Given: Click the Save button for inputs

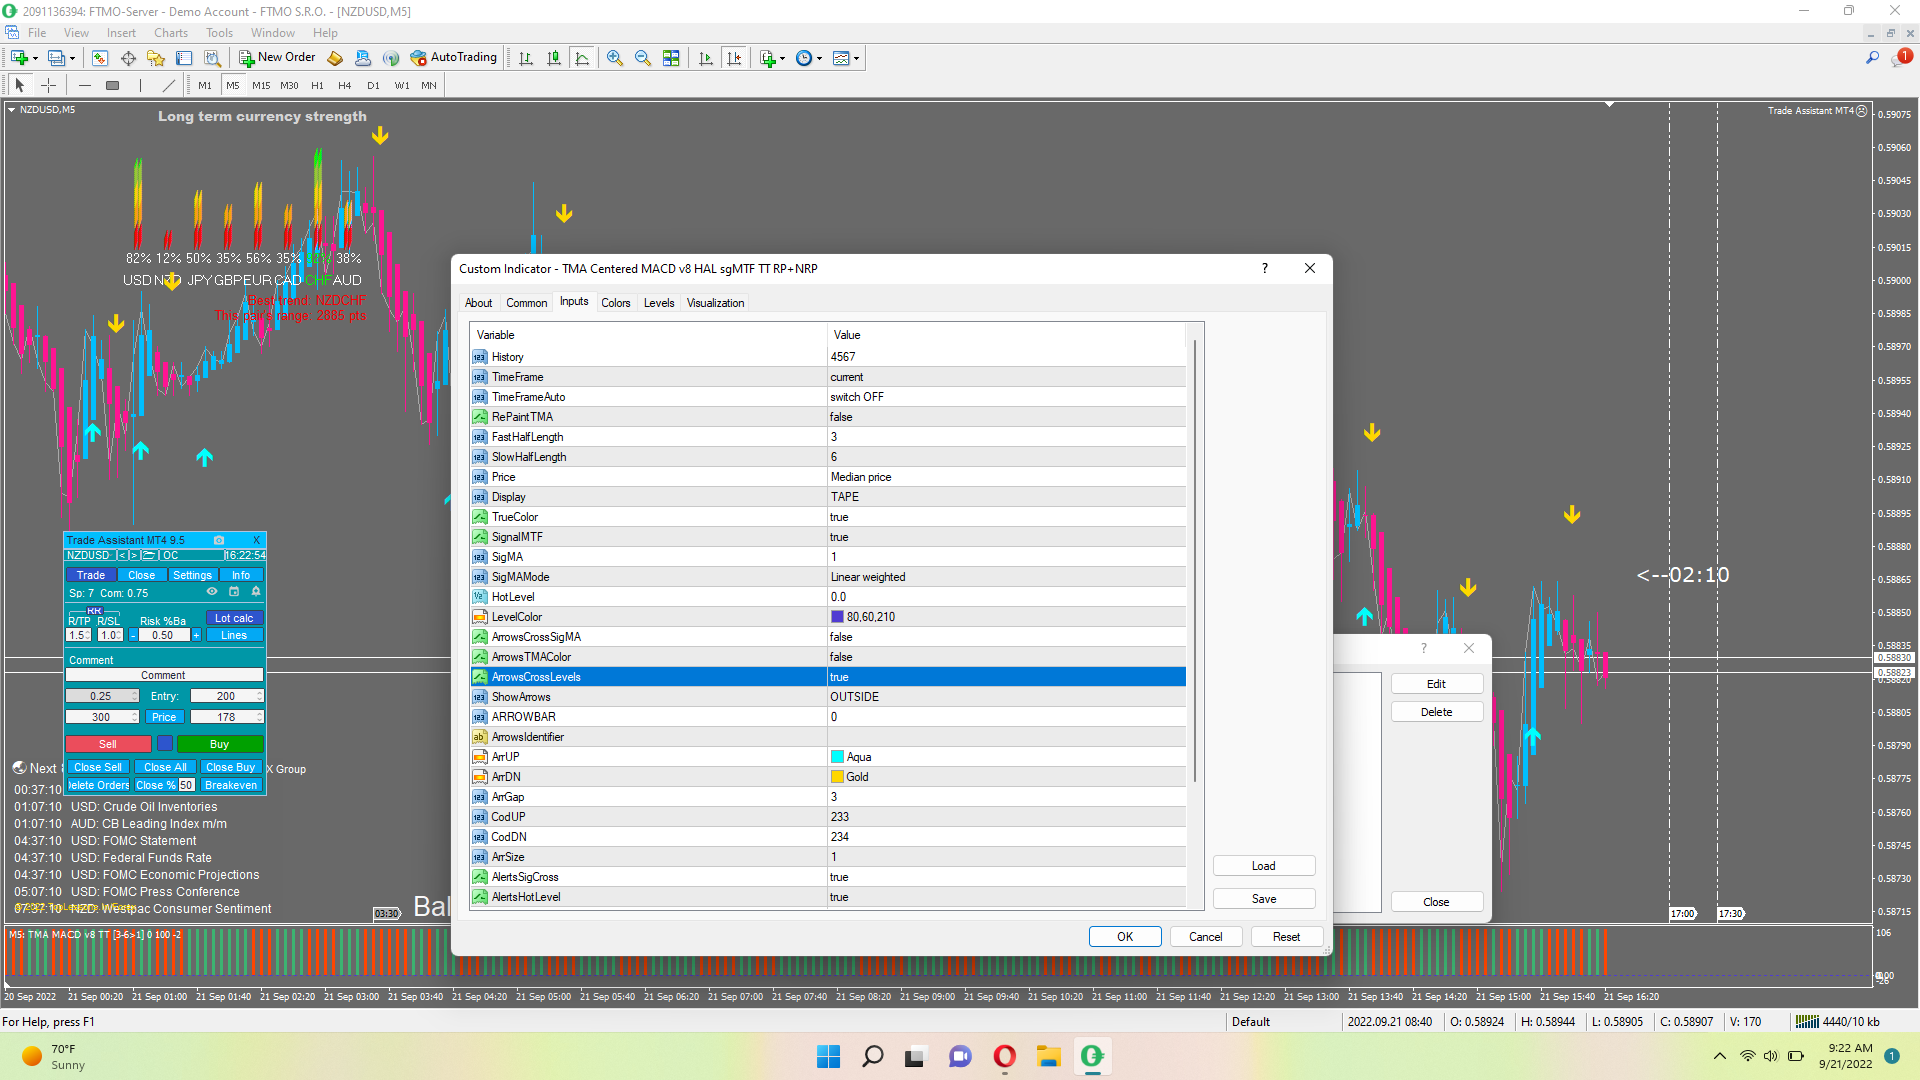Looking at the screenshot, I should 1263,899.
